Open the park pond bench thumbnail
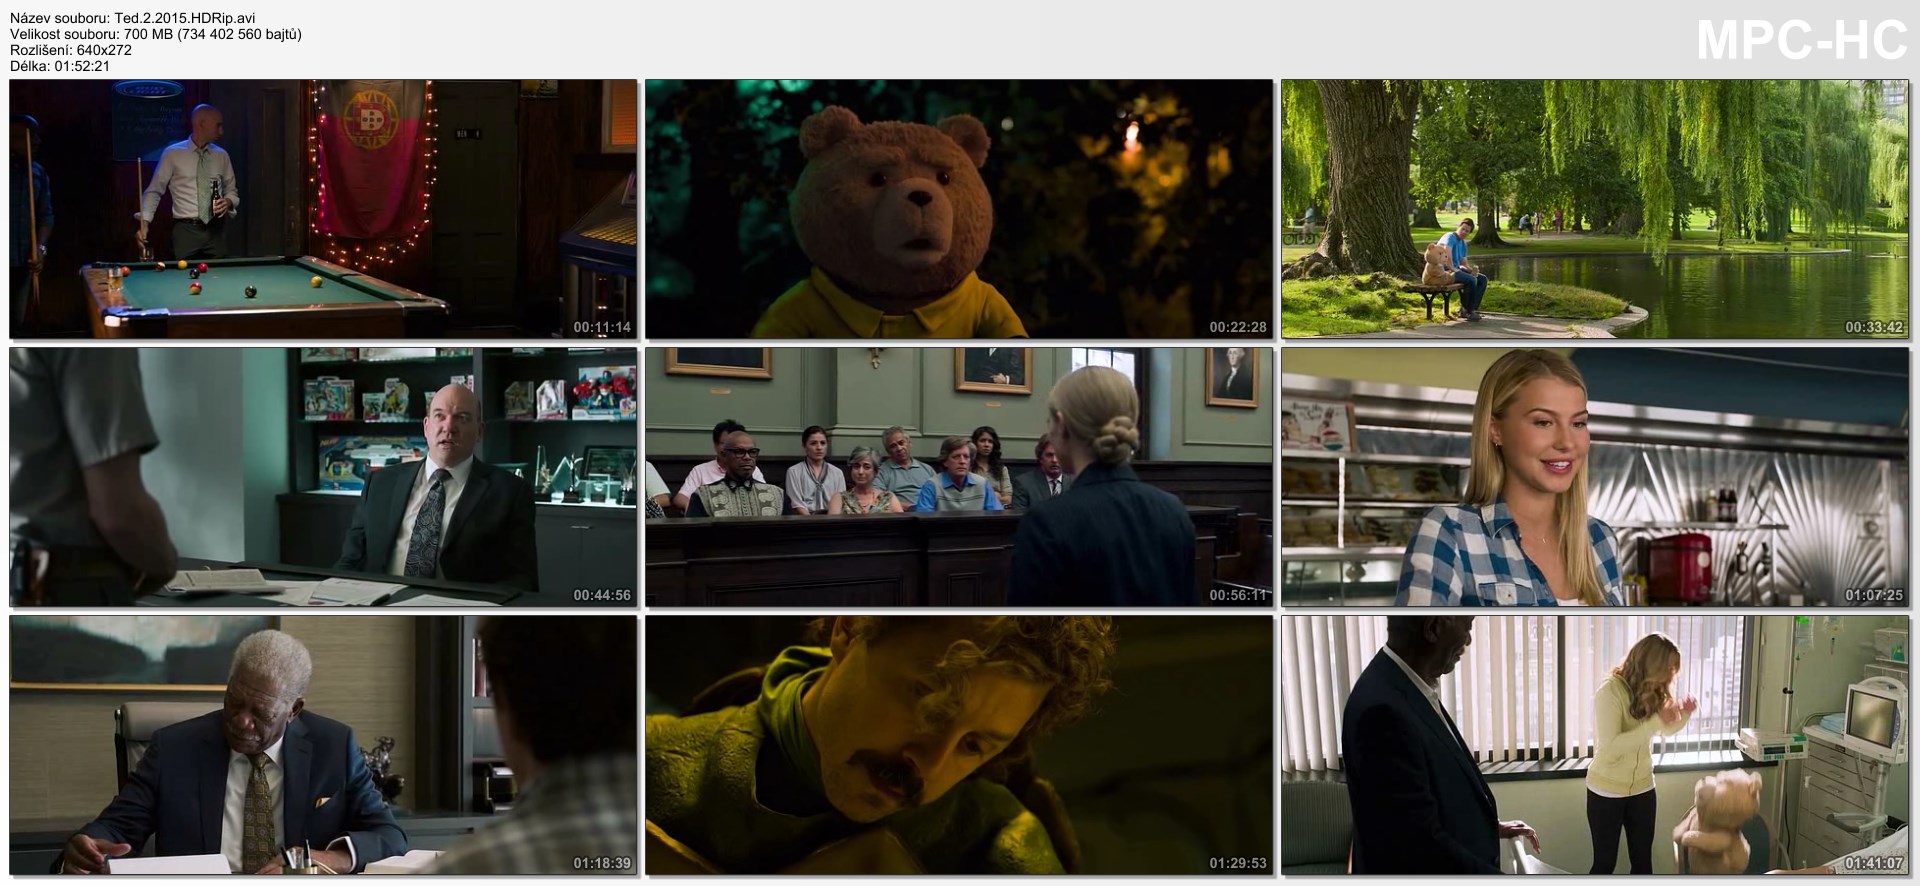Viewport: 1920px width, 886px height. pos(1595,209)
